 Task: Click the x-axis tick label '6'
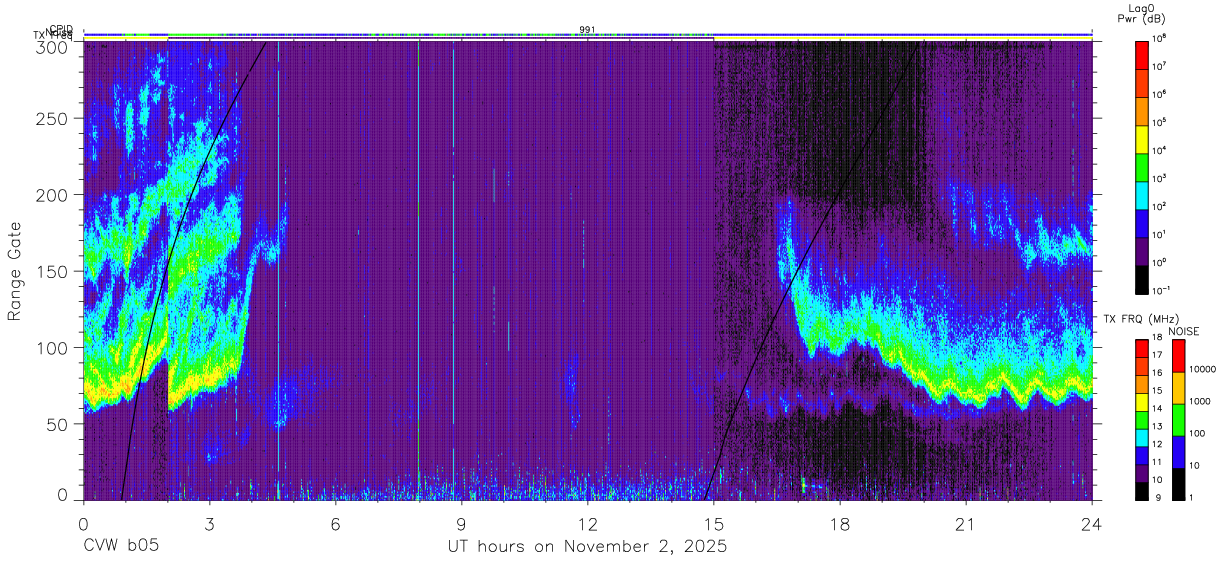[x=336, y=523]
